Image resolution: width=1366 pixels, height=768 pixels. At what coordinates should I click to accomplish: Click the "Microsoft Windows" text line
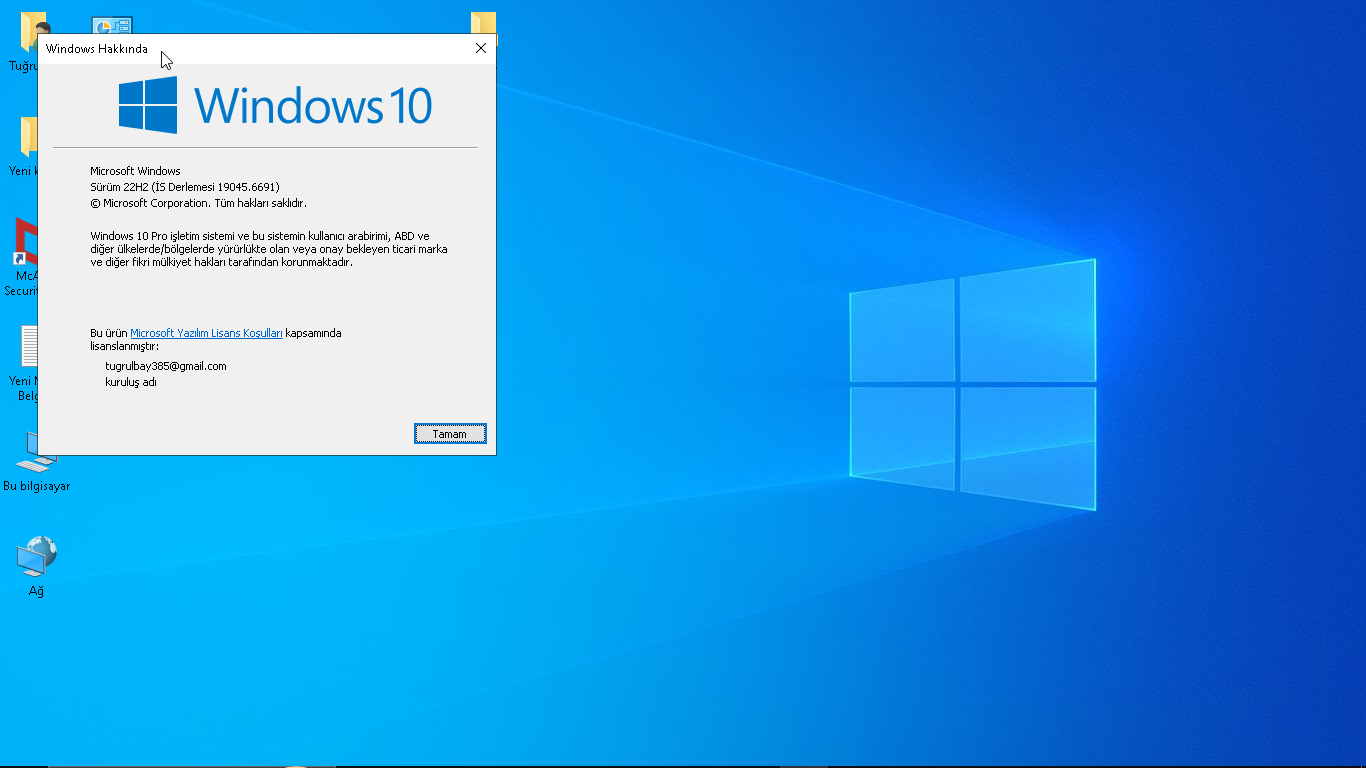(135, 171)
